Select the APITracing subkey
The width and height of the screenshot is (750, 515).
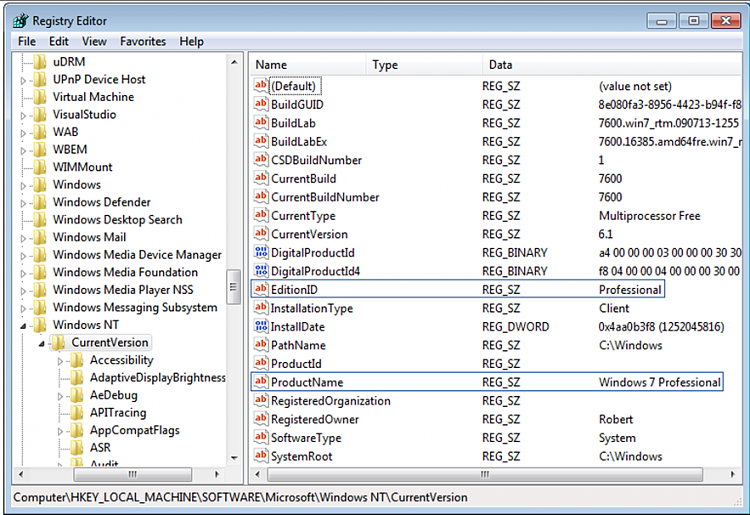tap(118, 412)
